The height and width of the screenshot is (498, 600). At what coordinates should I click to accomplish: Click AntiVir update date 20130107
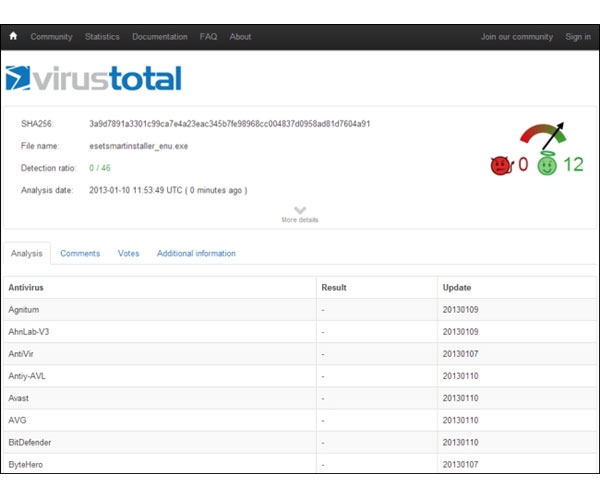point(460,354)
